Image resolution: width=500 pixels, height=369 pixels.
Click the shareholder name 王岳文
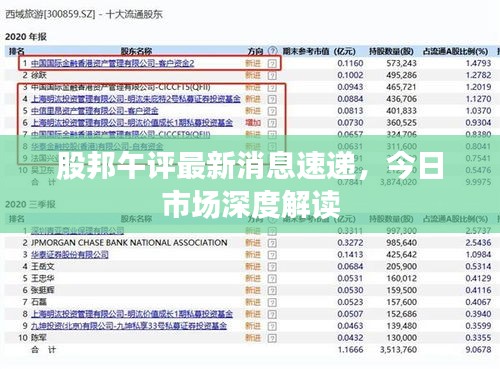coord(42,267)
